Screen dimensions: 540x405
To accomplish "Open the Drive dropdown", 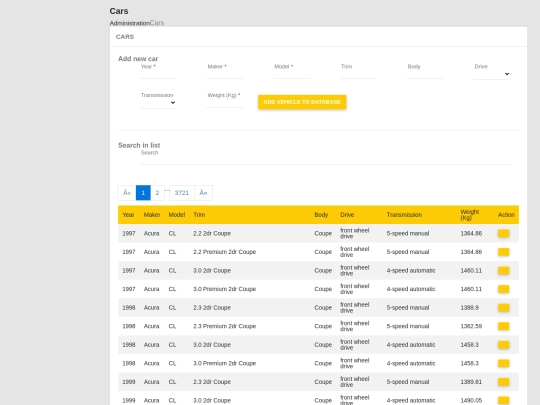I will (x=492, y=74).
